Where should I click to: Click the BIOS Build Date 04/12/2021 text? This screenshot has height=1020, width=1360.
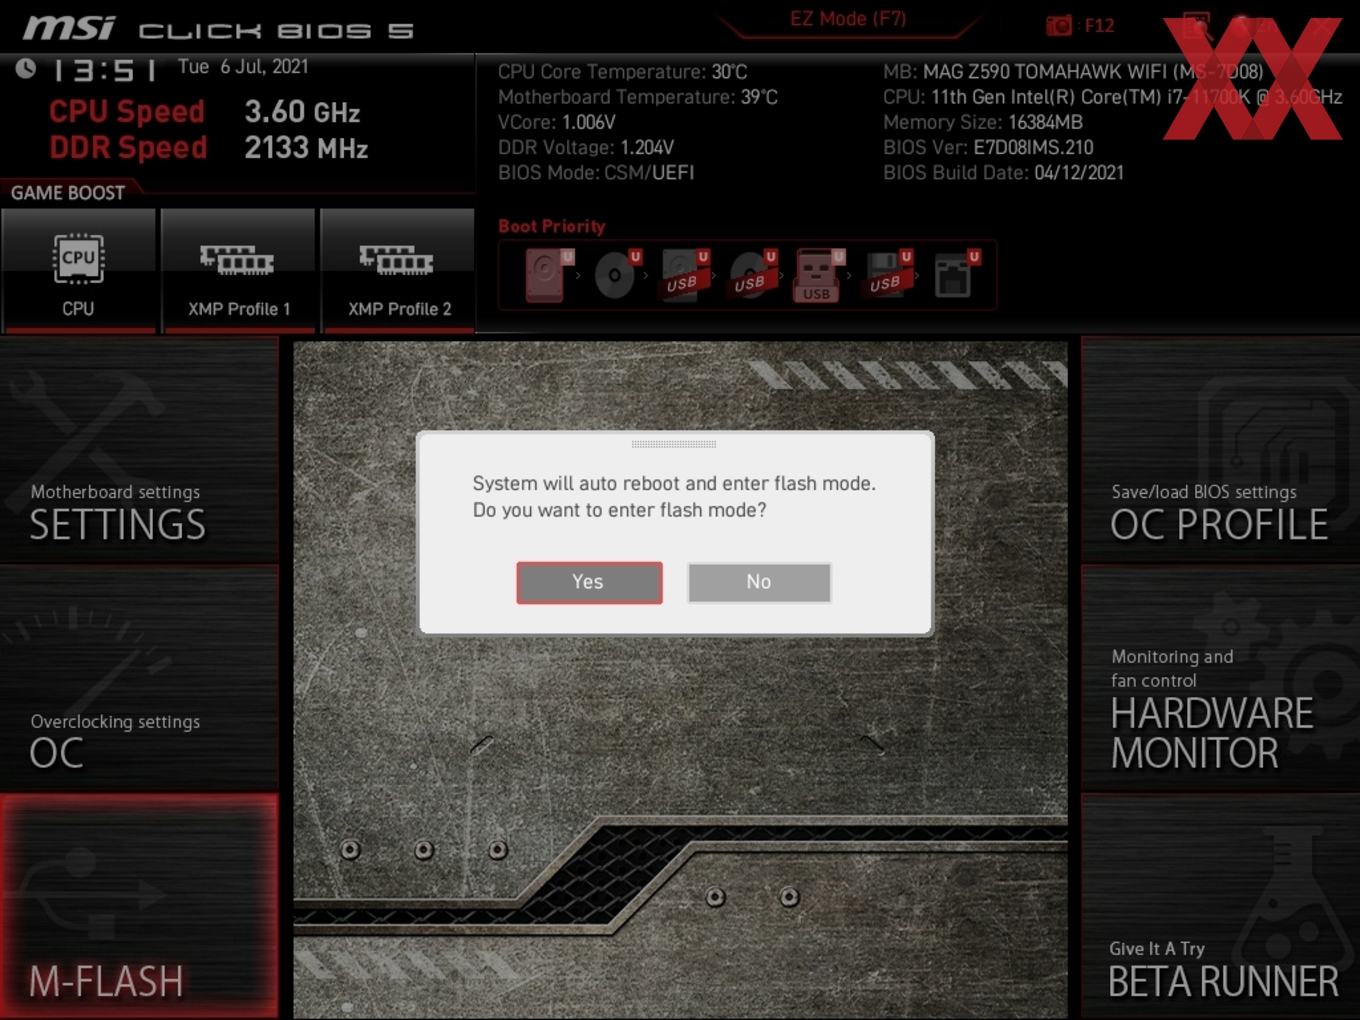click(1003, 172)
